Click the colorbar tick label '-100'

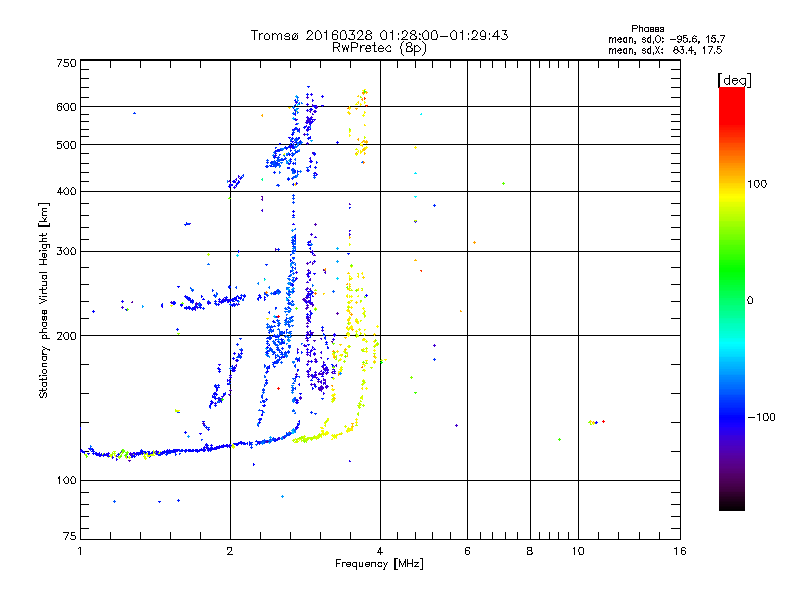tap(762, 417)
